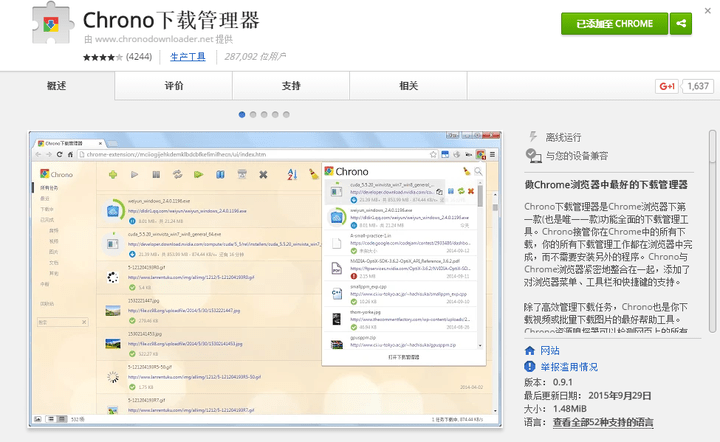Switch to the 评价 tab
The width and height of the screenshot is (720, 442).
tap(174, 86)
